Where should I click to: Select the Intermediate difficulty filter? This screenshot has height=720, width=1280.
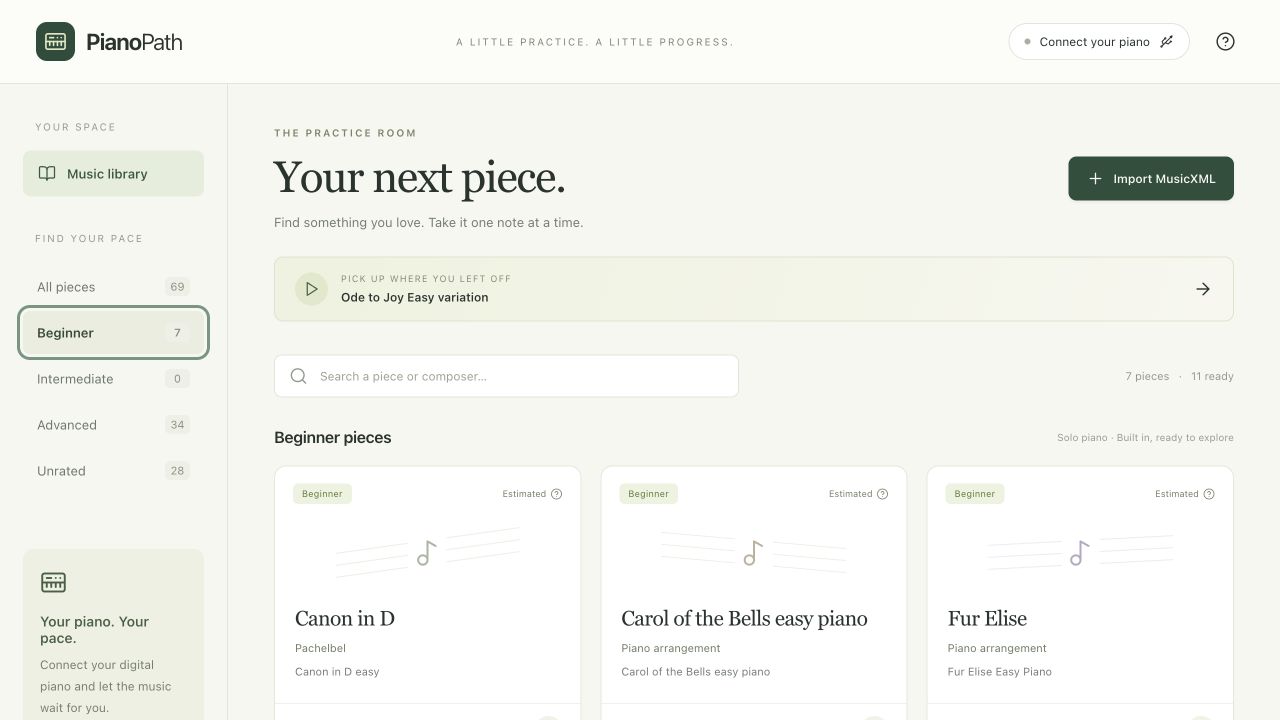(113, 379)
